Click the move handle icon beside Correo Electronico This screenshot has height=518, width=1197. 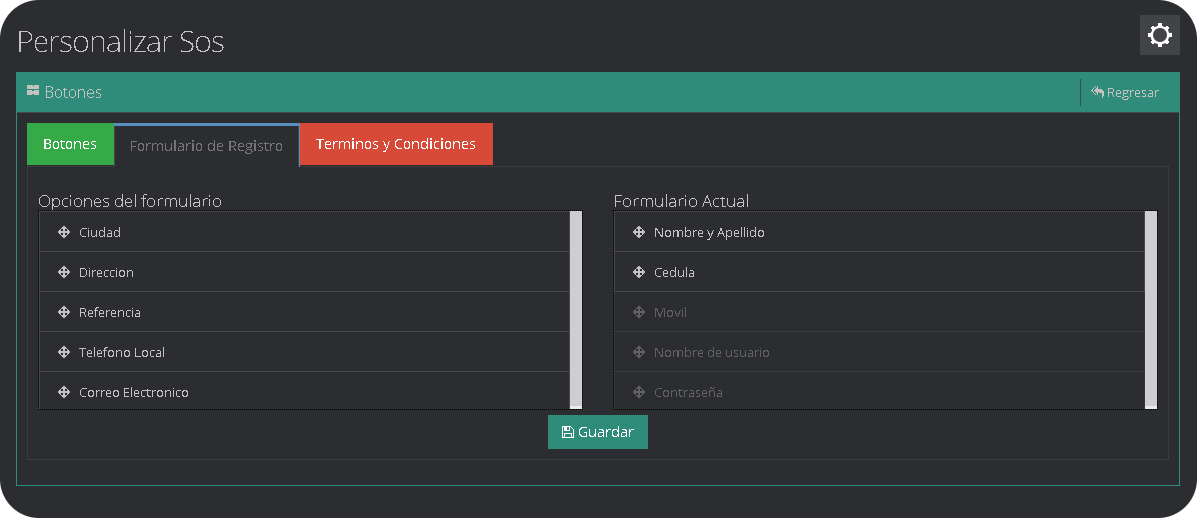click(64, 392)
